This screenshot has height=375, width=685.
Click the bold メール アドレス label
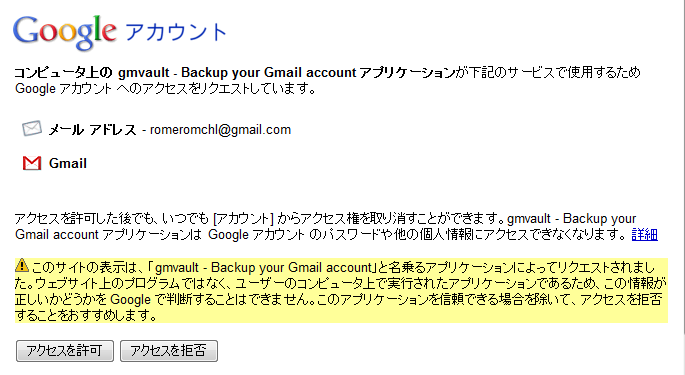92,130
